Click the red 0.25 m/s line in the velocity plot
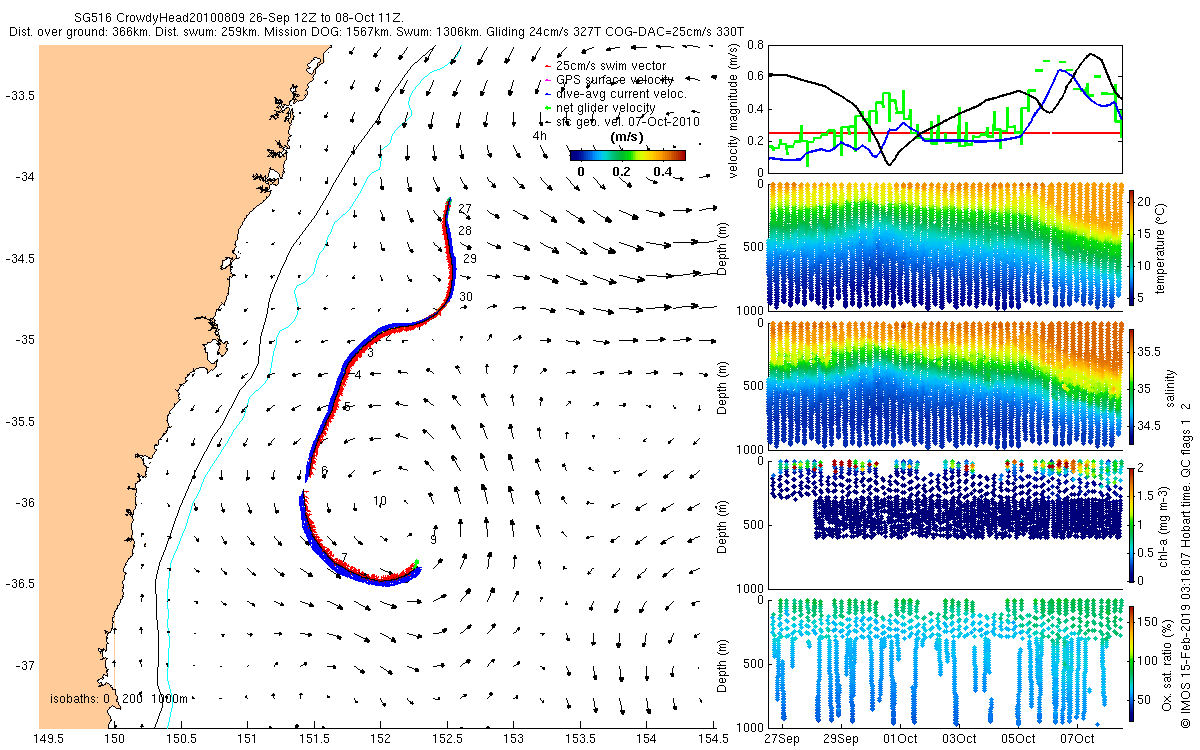 [945, 132]
